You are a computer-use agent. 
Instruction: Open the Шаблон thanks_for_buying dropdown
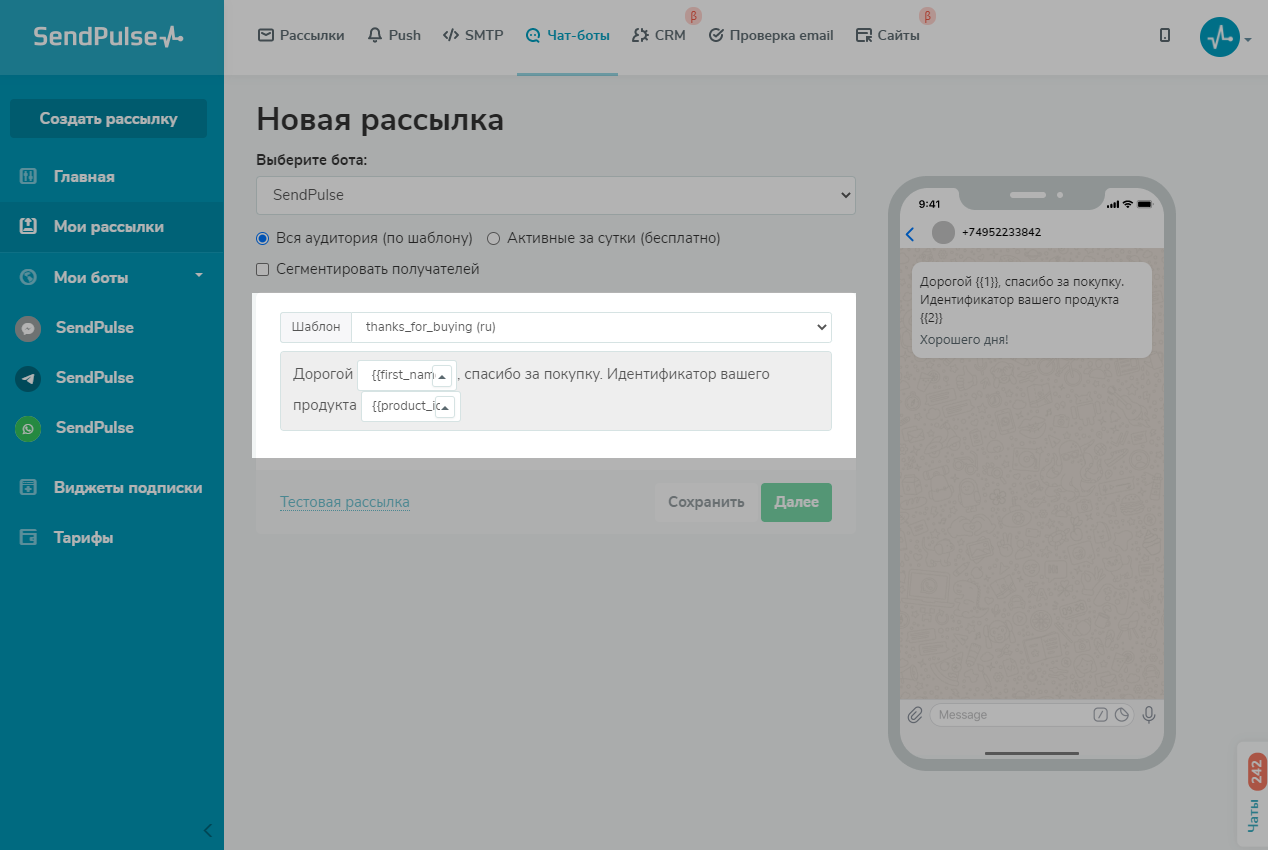click(x=590, y=327)
